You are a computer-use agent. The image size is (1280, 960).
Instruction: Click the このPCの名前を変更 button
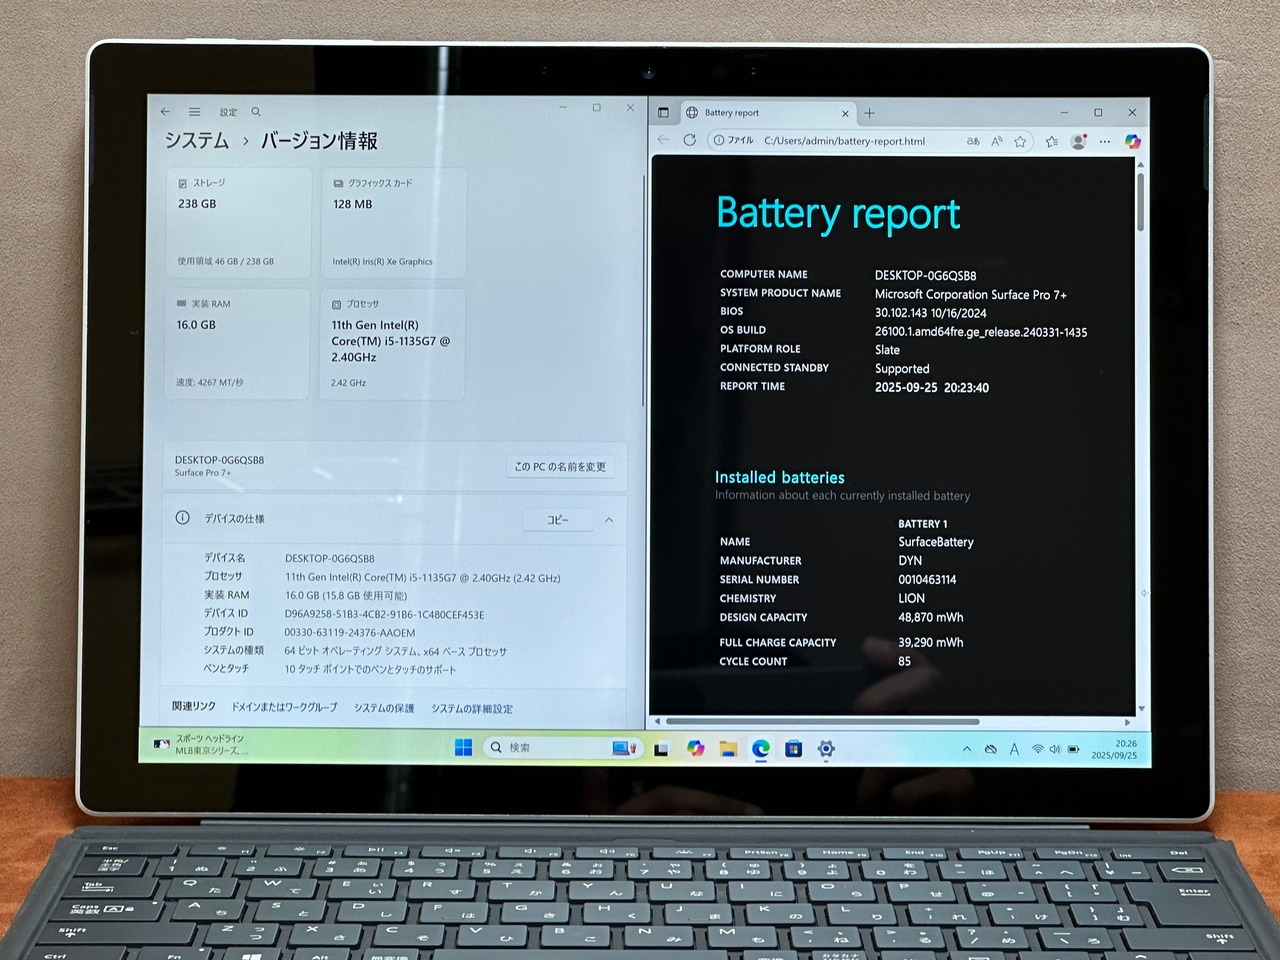(560, 467)
